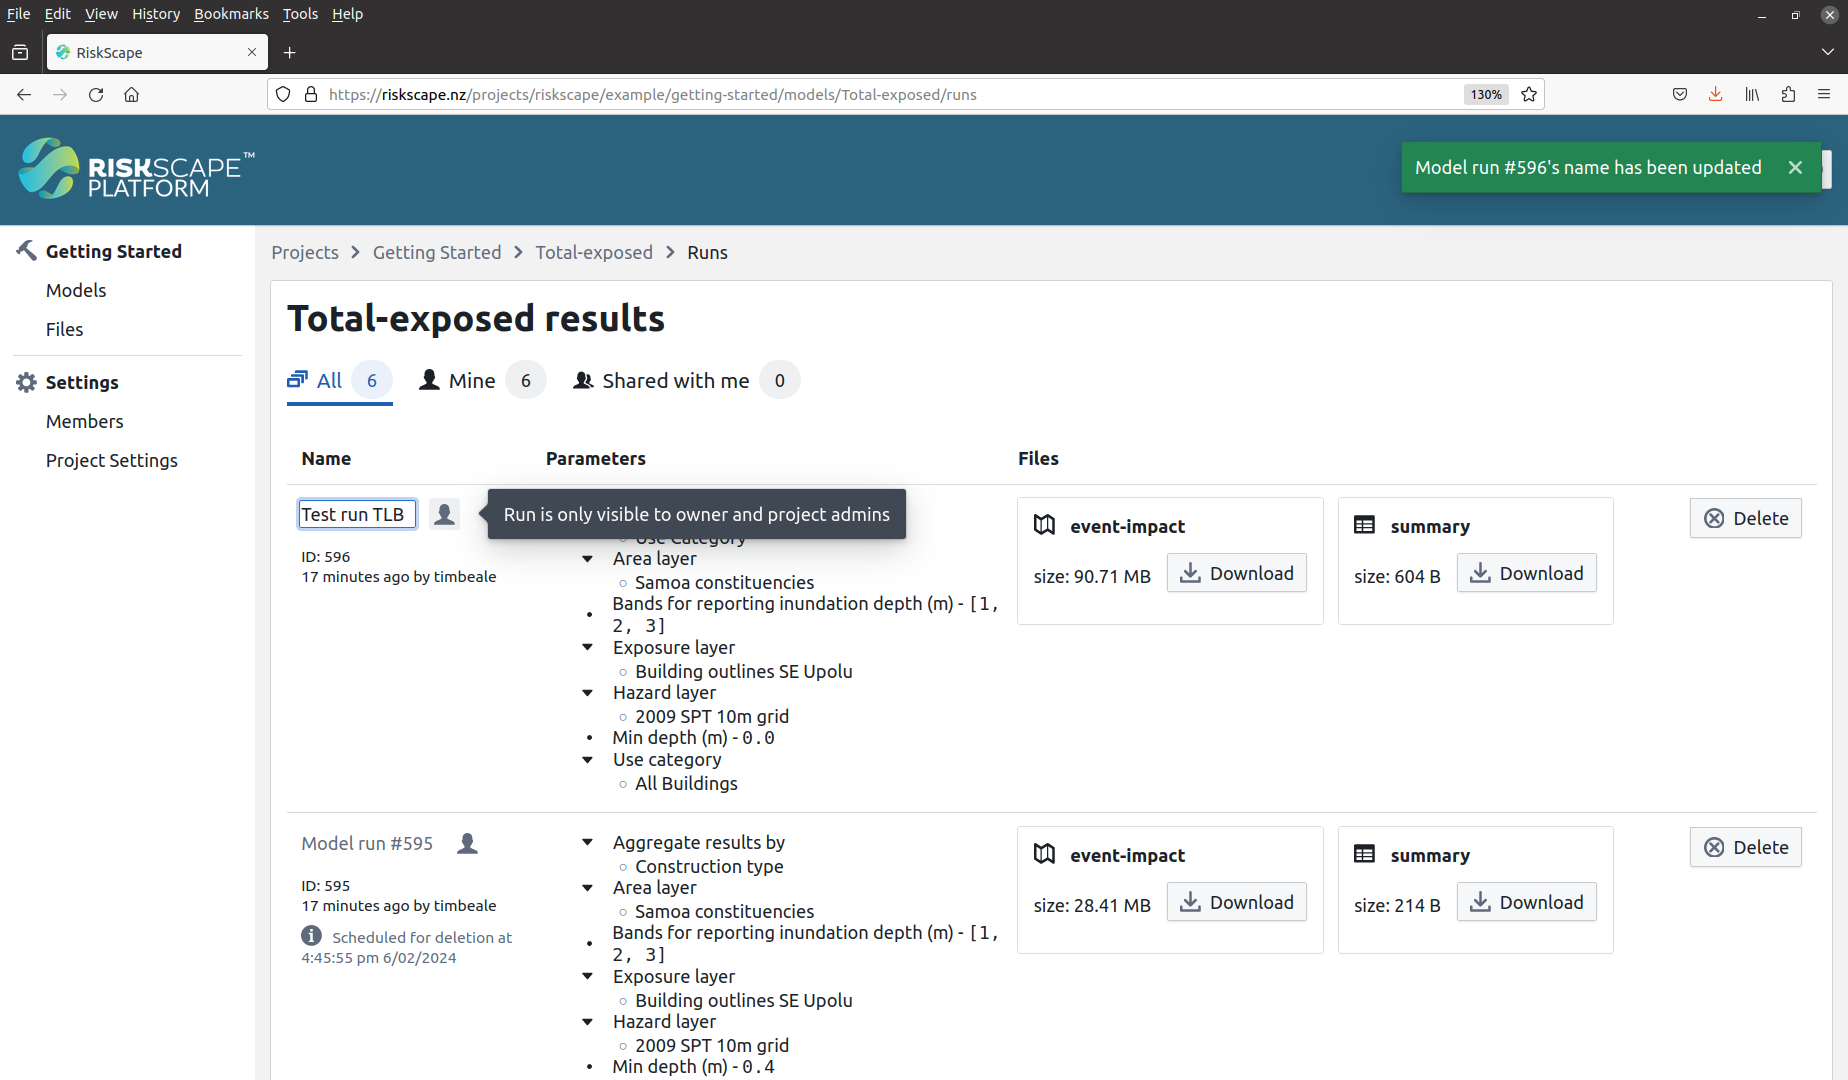The image size is (1848, 1080).
Task: Collapse Exposure layer in run 596 parameters
Action: point(588,648)
